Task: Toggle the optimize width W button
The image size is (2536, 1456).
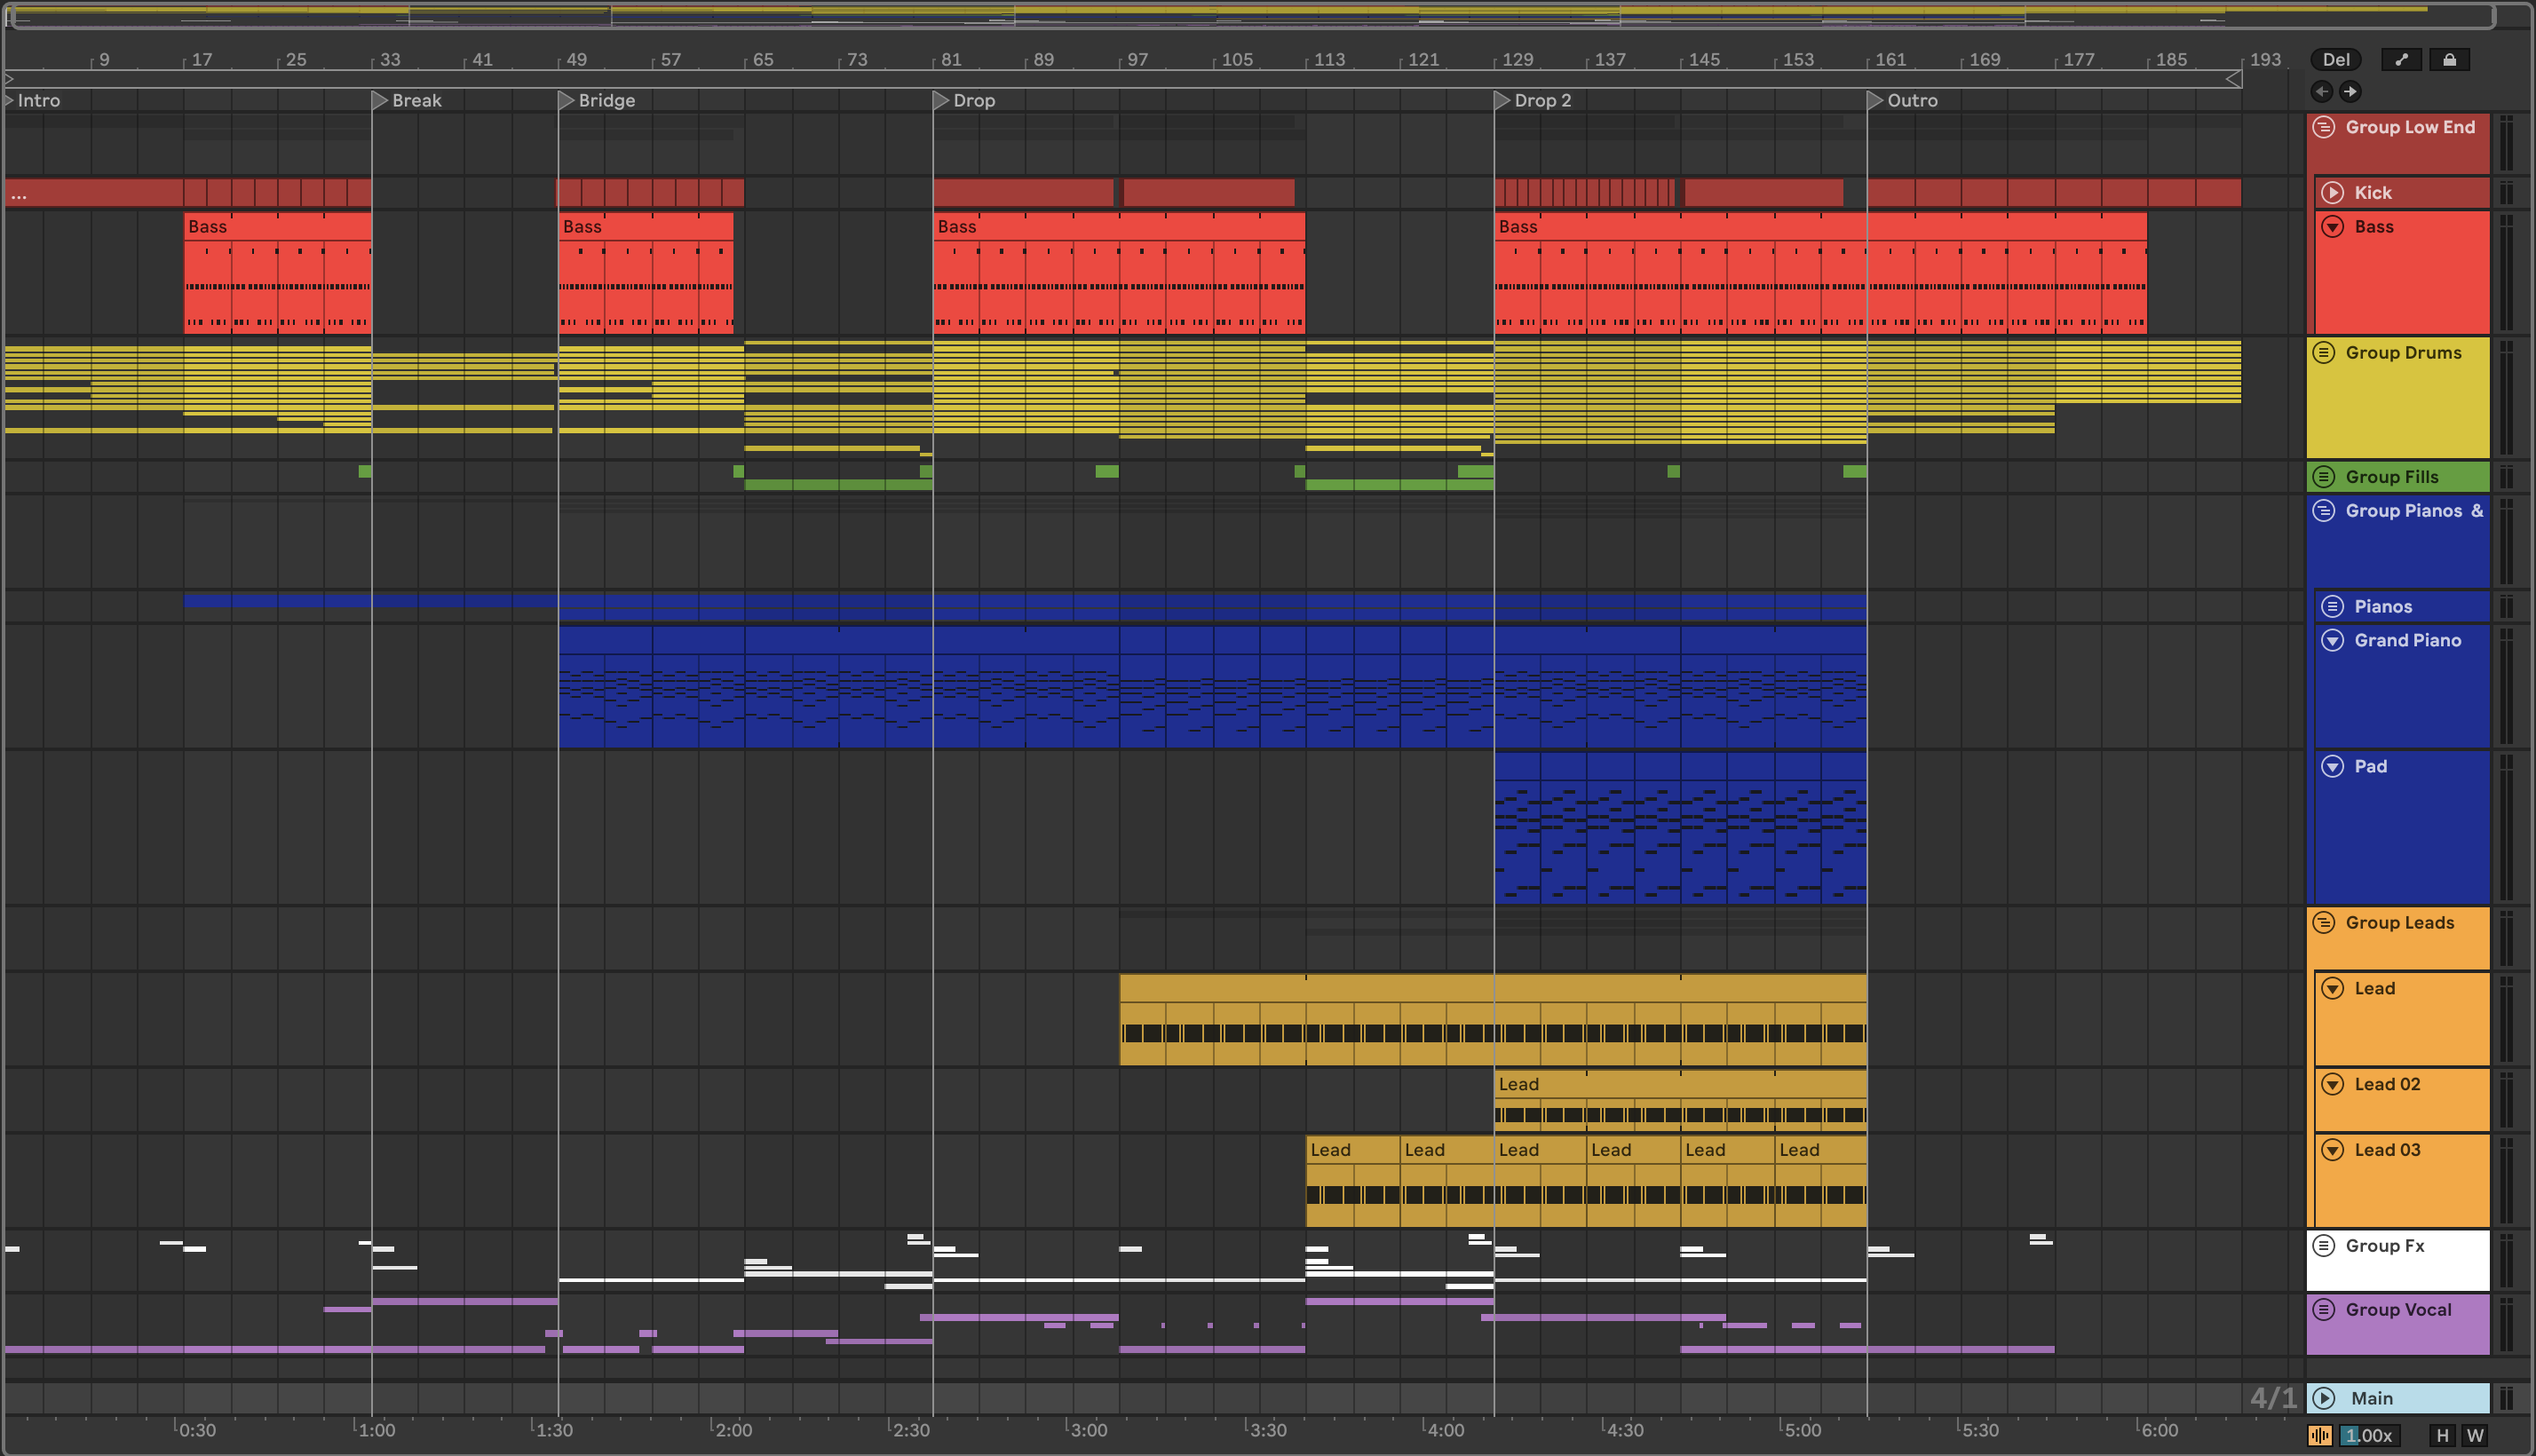Action: tap(2475, 1436)
